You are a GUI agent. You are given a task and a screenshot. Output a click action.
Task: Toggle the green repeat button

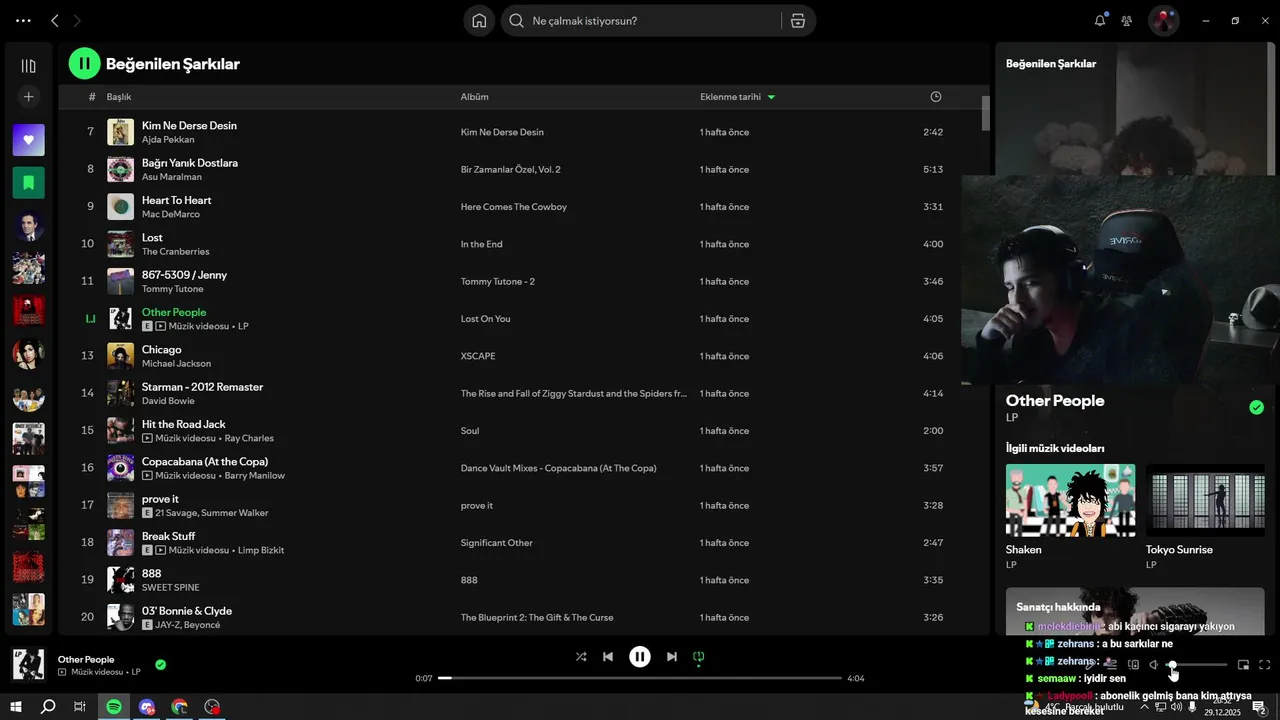[699, 657]
